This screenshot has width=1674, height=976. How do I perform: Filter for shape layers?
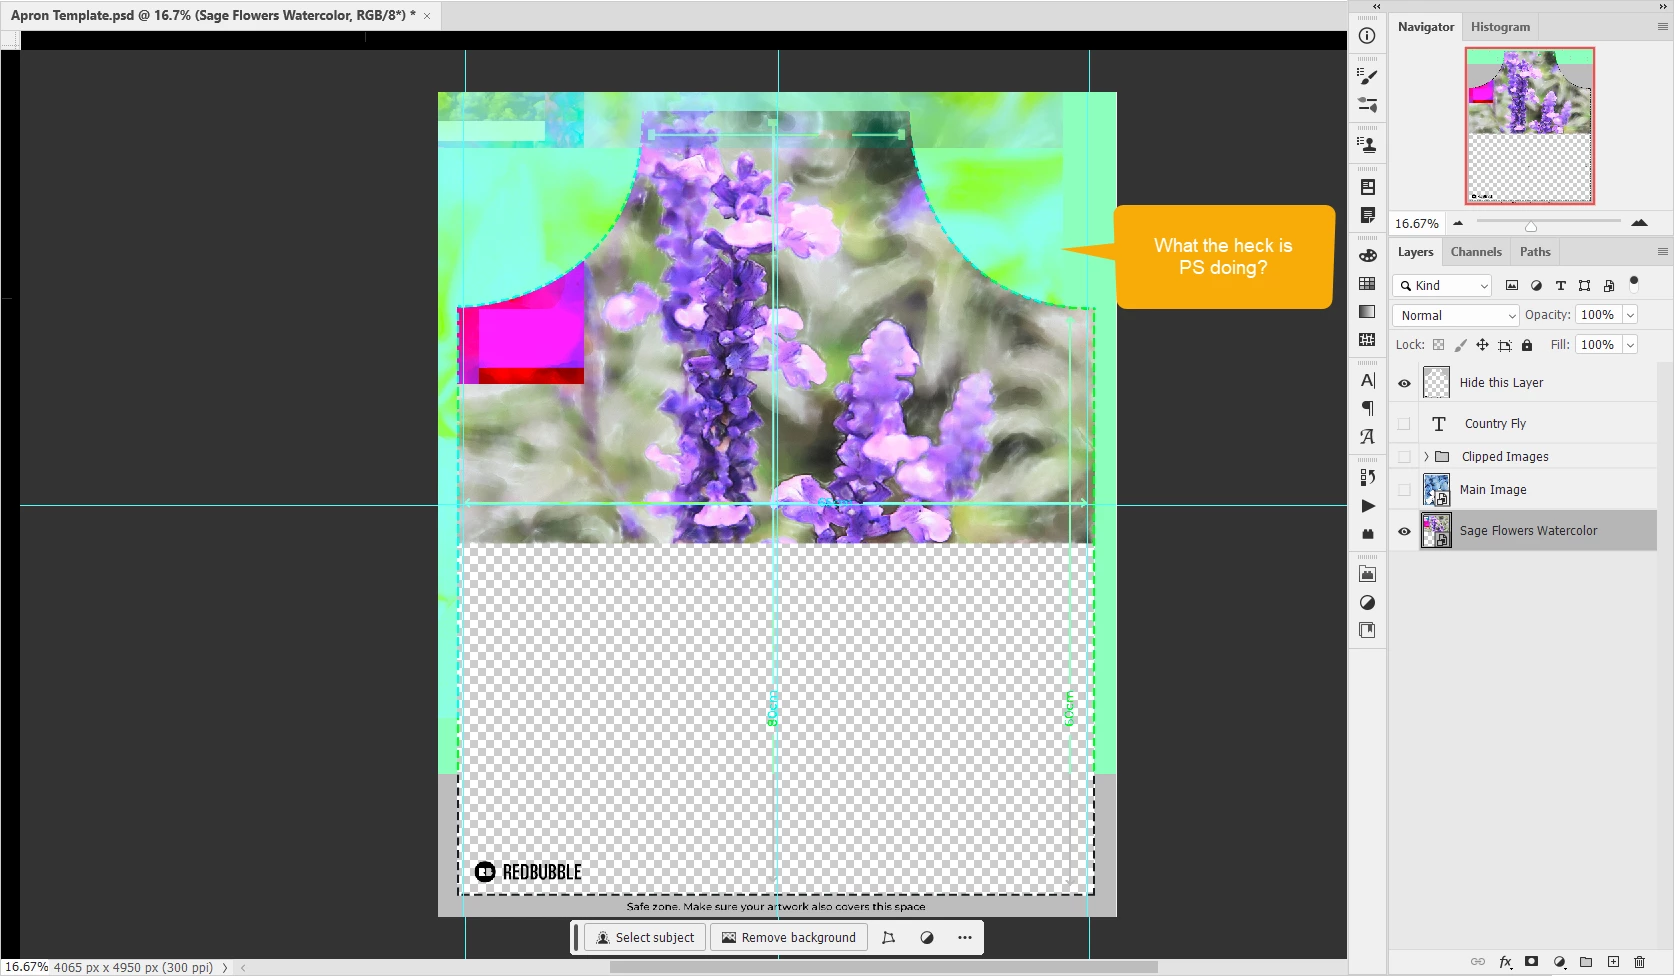1584,286
